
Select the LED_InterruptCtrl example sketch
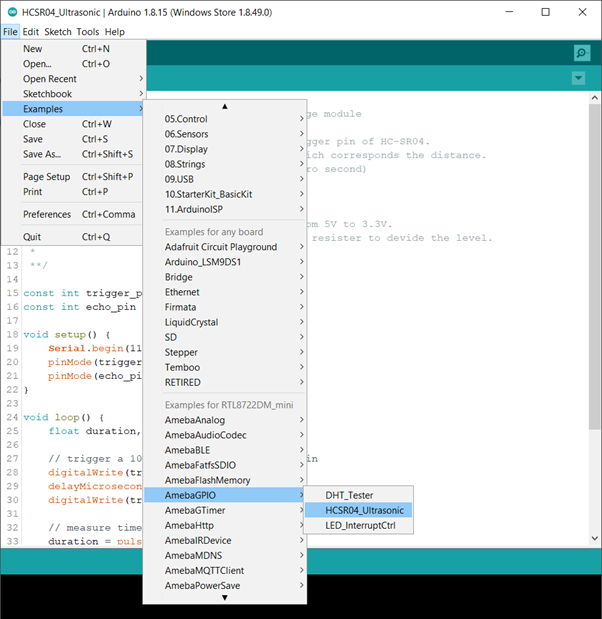[367, 525]
